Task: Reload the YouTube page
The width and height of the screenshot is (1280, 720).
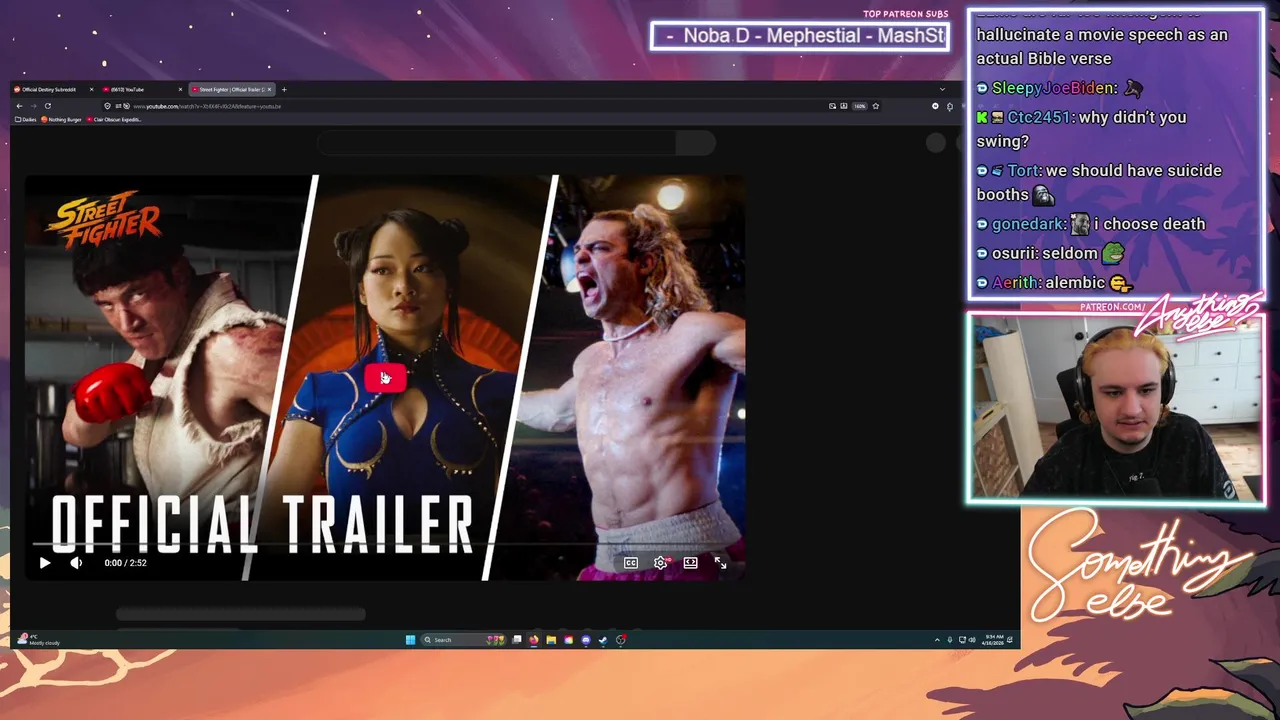Action: (48, 106)
